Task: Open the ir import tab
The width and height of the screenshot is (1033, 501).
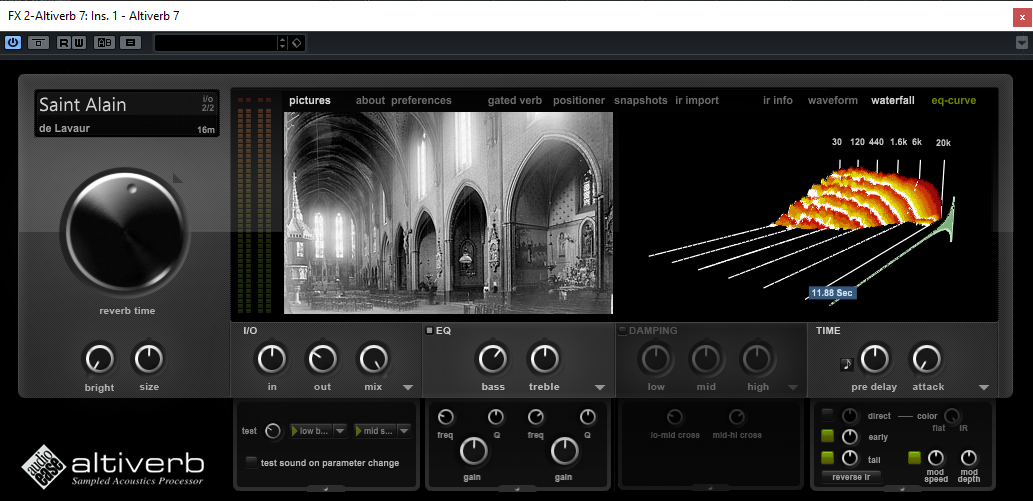Action: (x=697, y=101)
